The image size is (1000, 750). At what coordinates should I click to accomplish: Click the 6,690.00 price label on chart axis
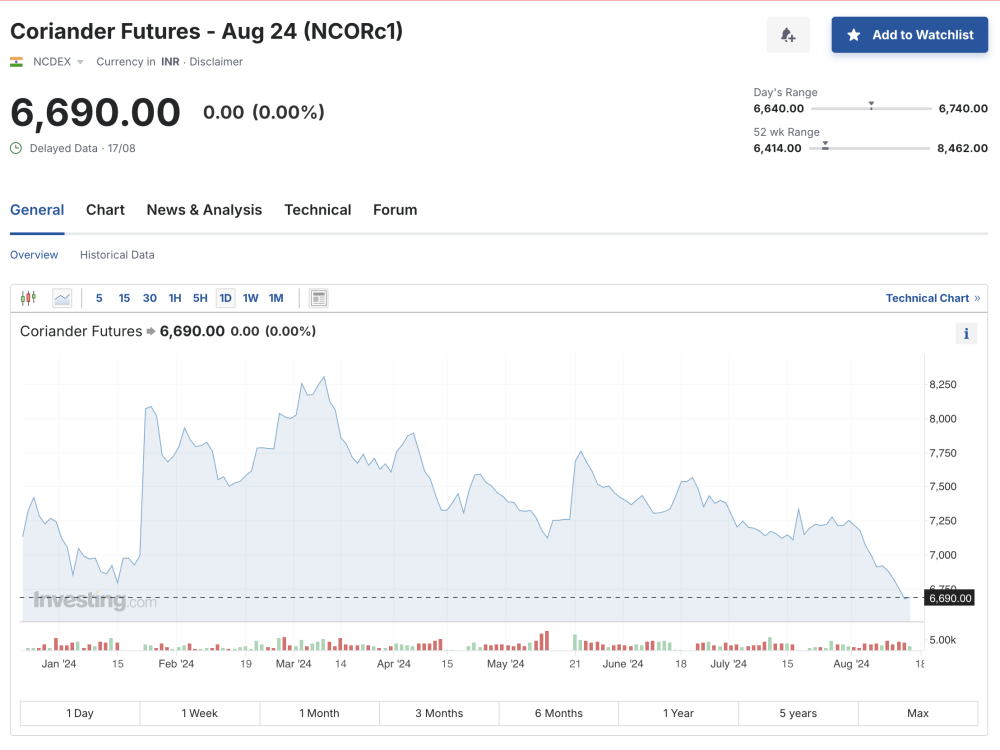coord(950,598)
